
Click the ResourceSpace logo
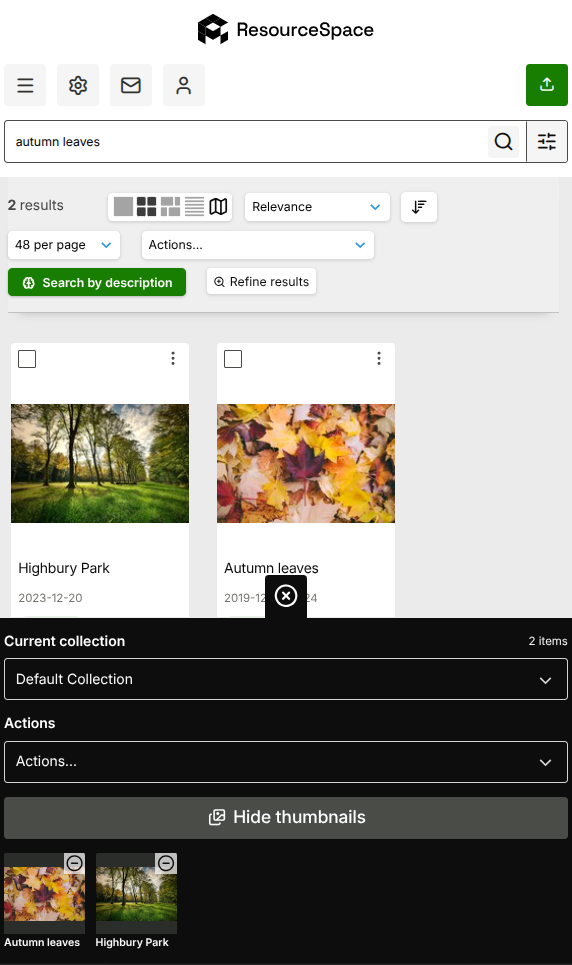coord(286,30)
